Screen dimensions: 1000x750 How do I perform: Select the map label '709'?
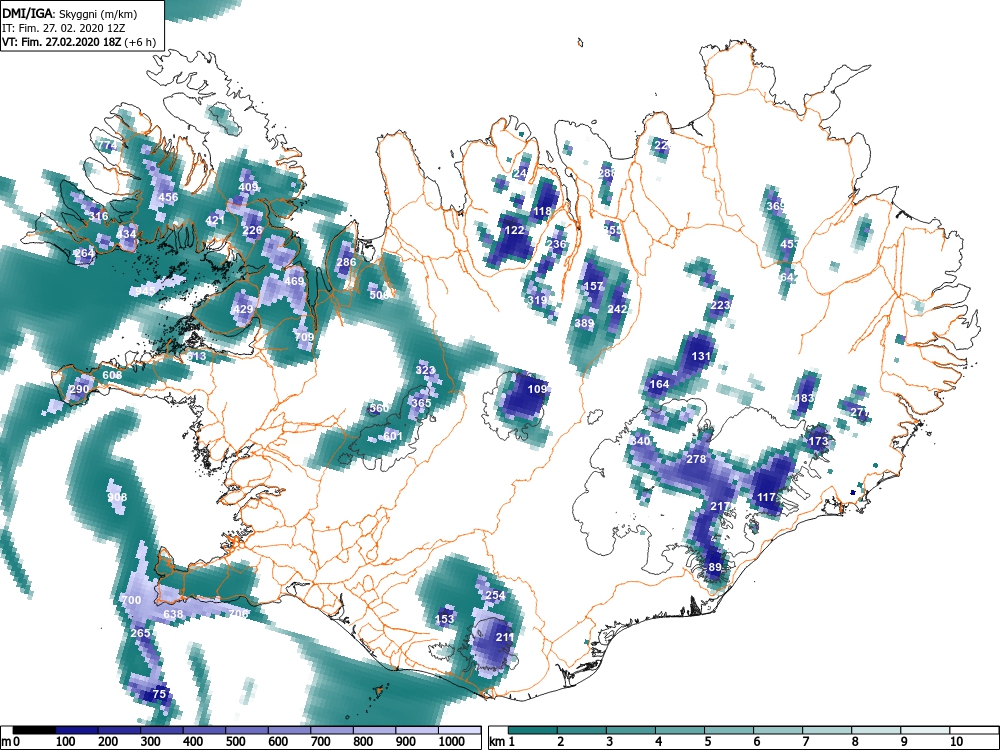pyautogui.click(x=304, y=337)
